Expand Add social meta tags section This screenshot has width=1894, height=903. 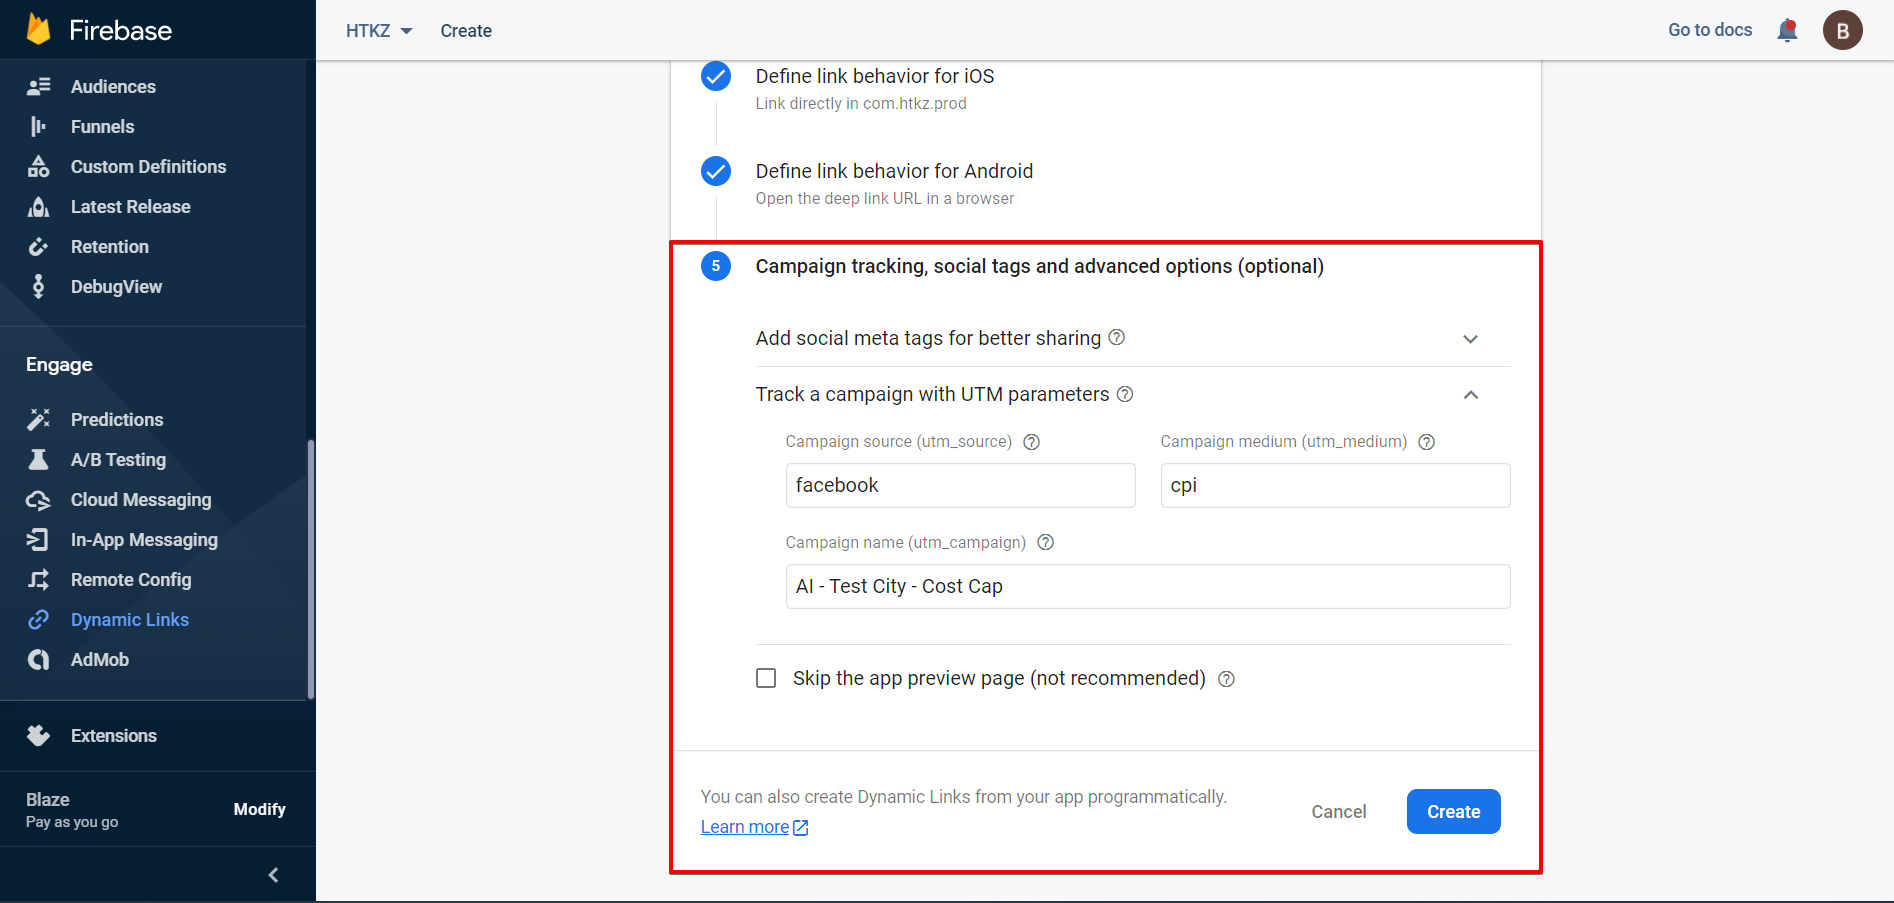click(1470, 339)
